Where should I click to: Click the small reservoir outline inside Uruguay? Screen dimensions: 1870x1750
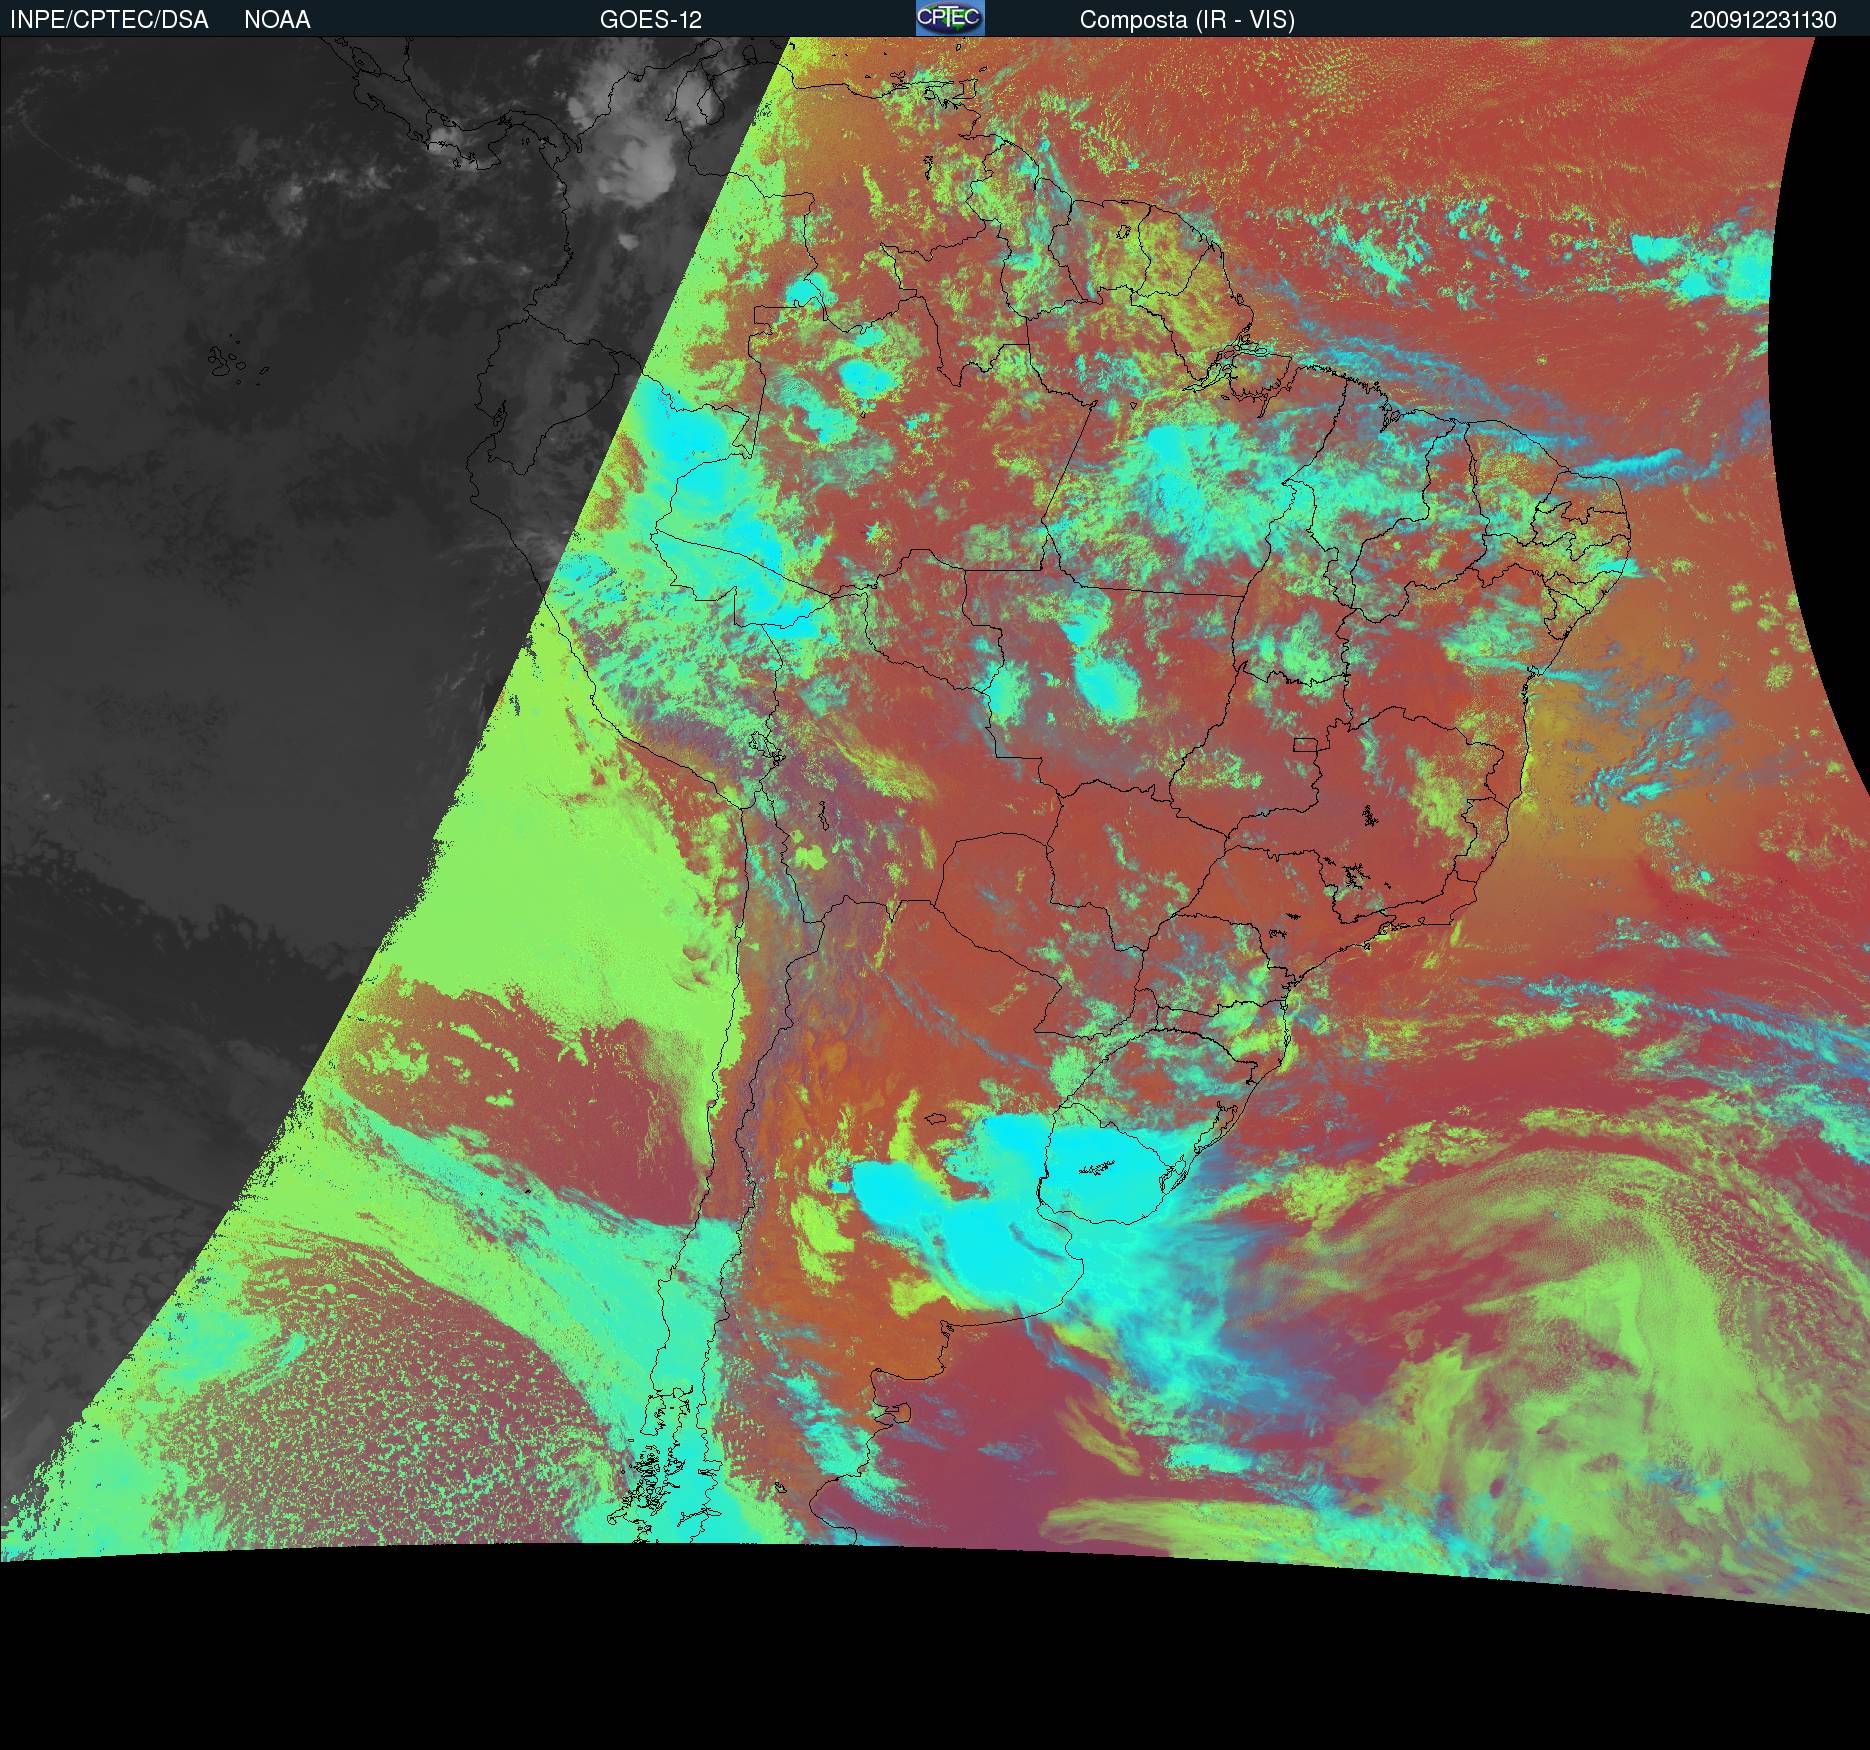(1097, 1167)
